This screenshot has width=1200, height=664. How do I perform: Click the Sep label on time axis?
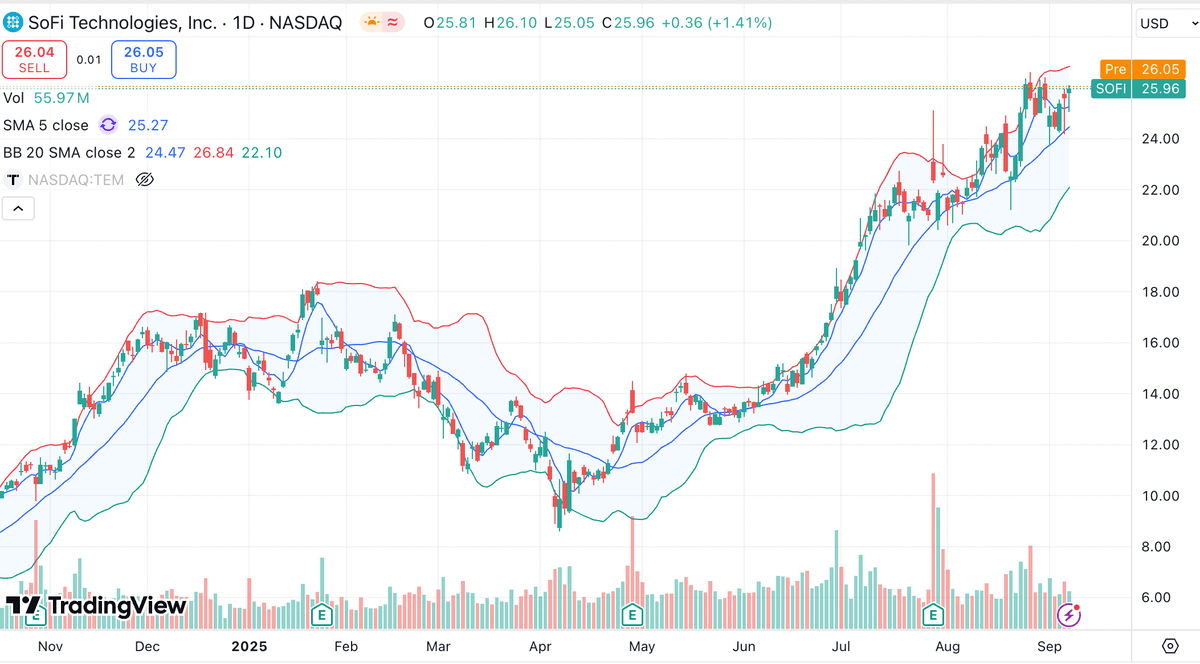pos(1048,647)
